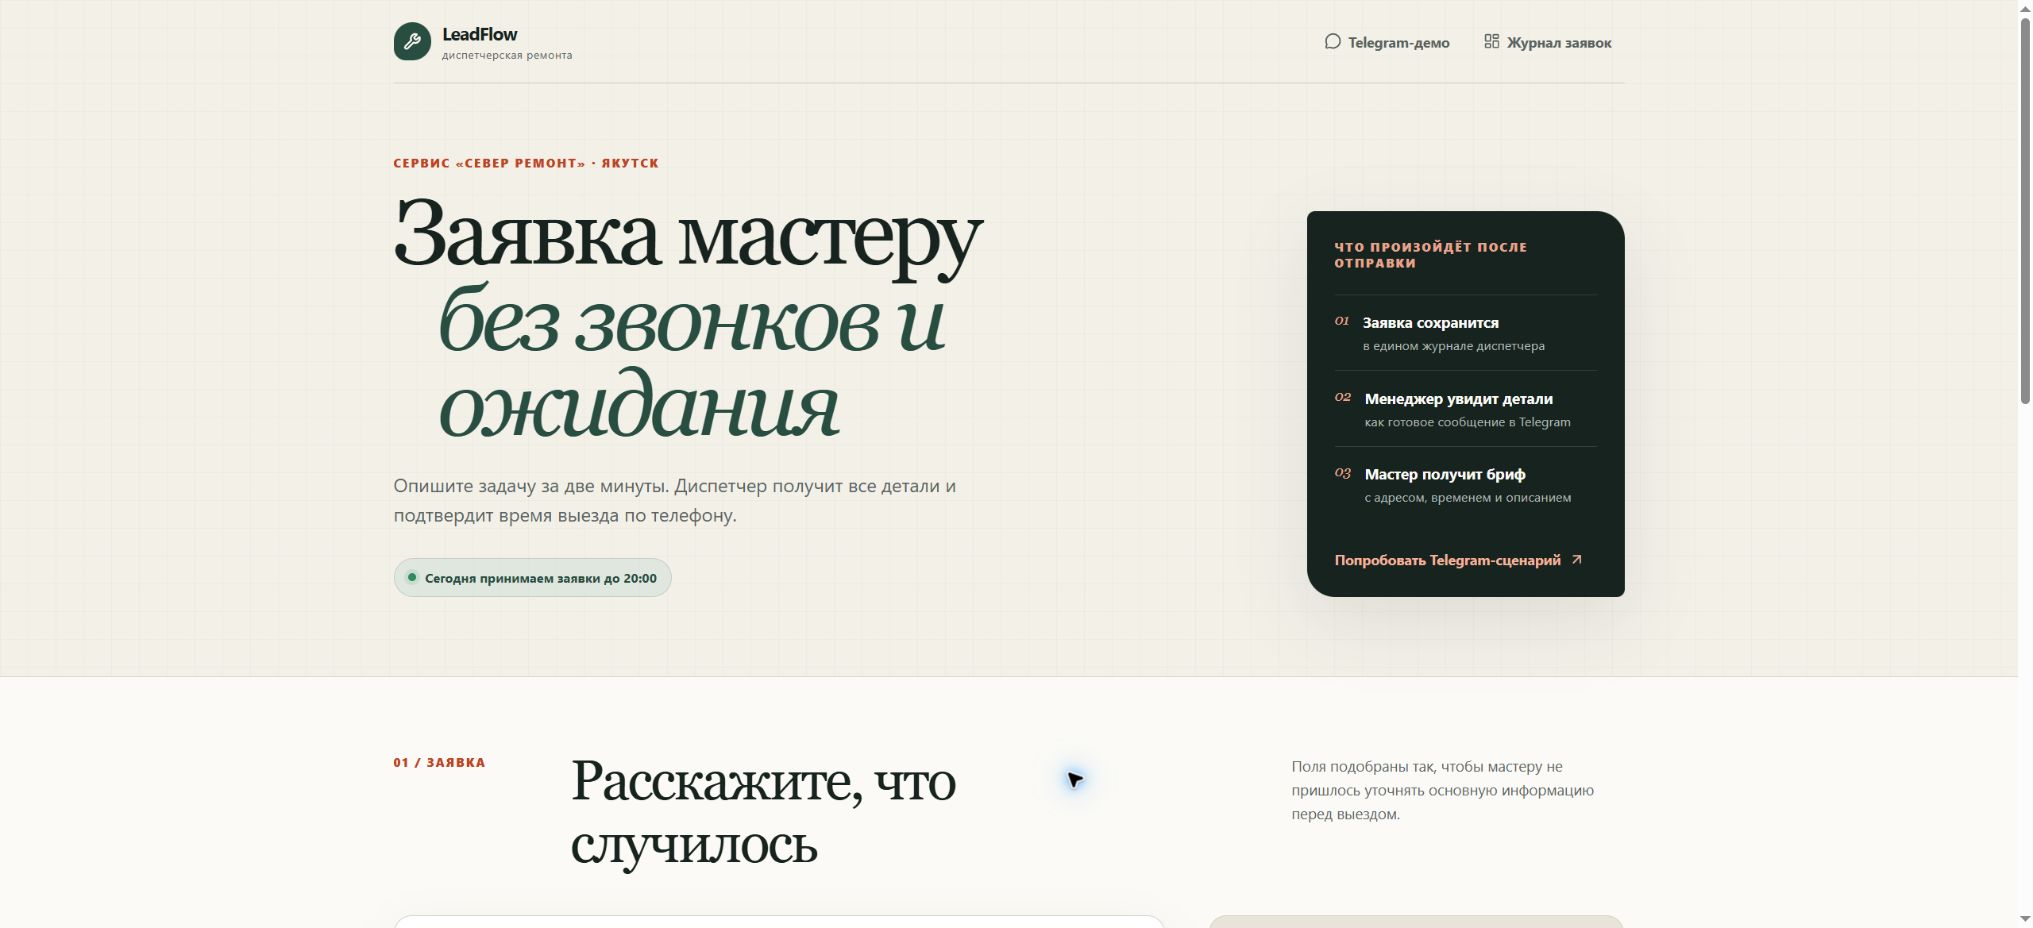The image size is (2033, 928).
Task: Click the Поля подобраны так paragraph
Action: click(x=1442, y=790)
